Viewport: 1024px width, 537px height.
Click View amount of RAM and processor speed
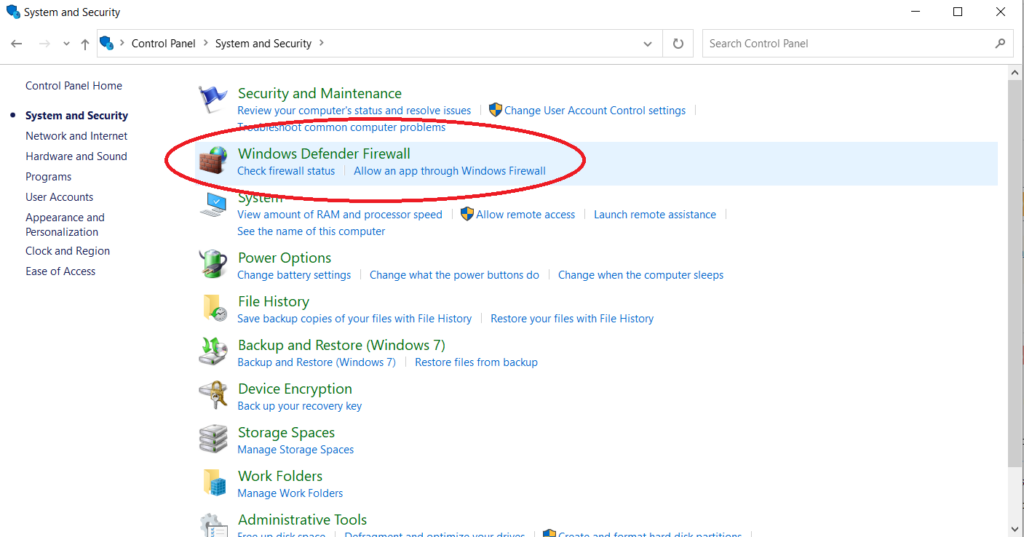(340, 214)
